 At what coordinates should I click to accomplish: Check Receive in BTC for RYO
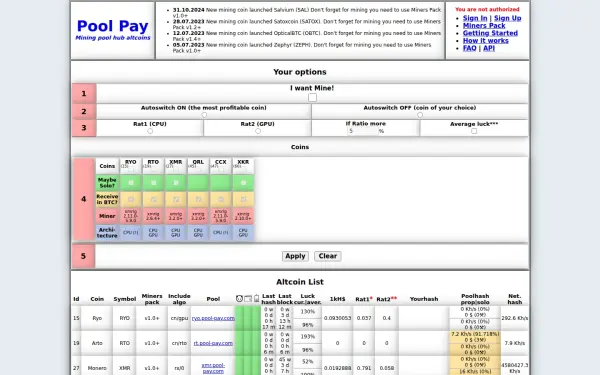pos(131,199)
